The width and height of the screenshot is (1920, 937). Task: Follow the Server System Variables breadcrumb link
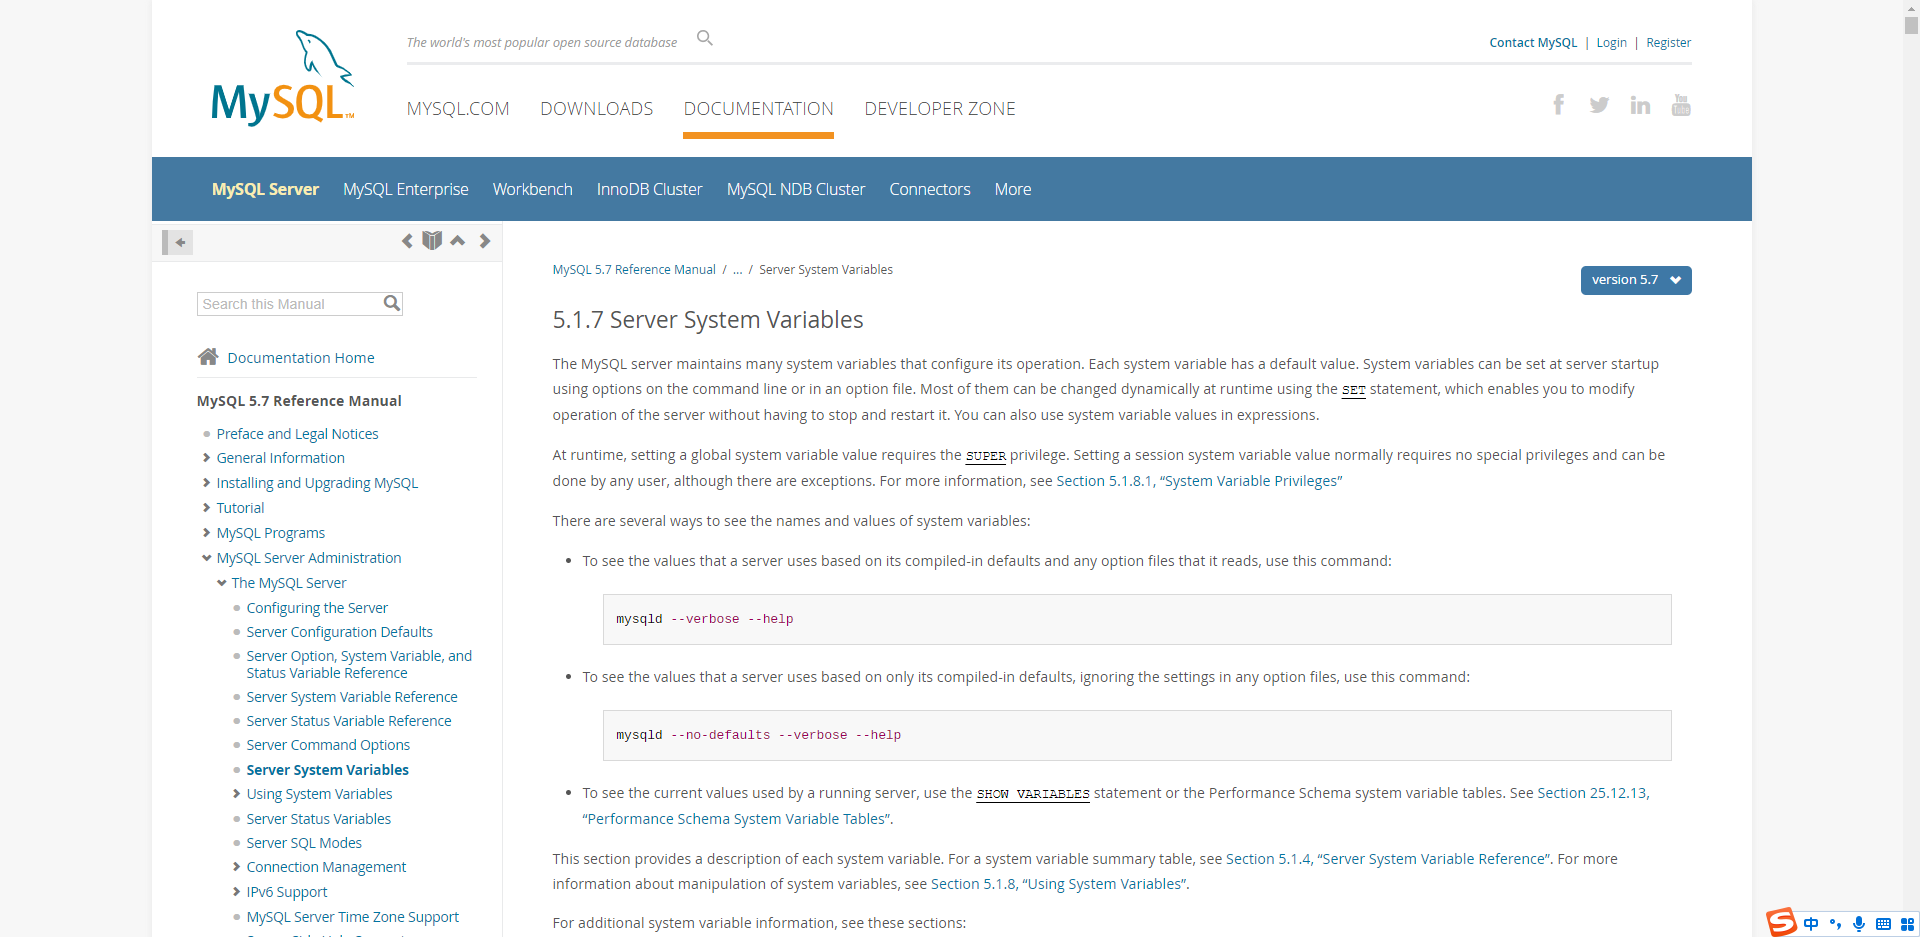(x=825, y=269)
